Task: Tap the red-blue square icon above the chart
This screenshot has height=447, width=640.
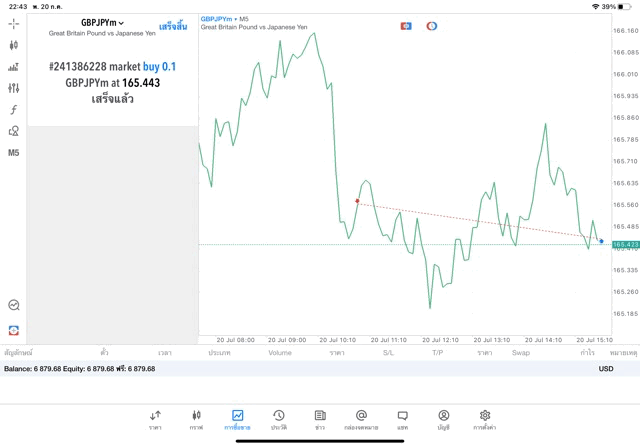Action: point(406,26)
